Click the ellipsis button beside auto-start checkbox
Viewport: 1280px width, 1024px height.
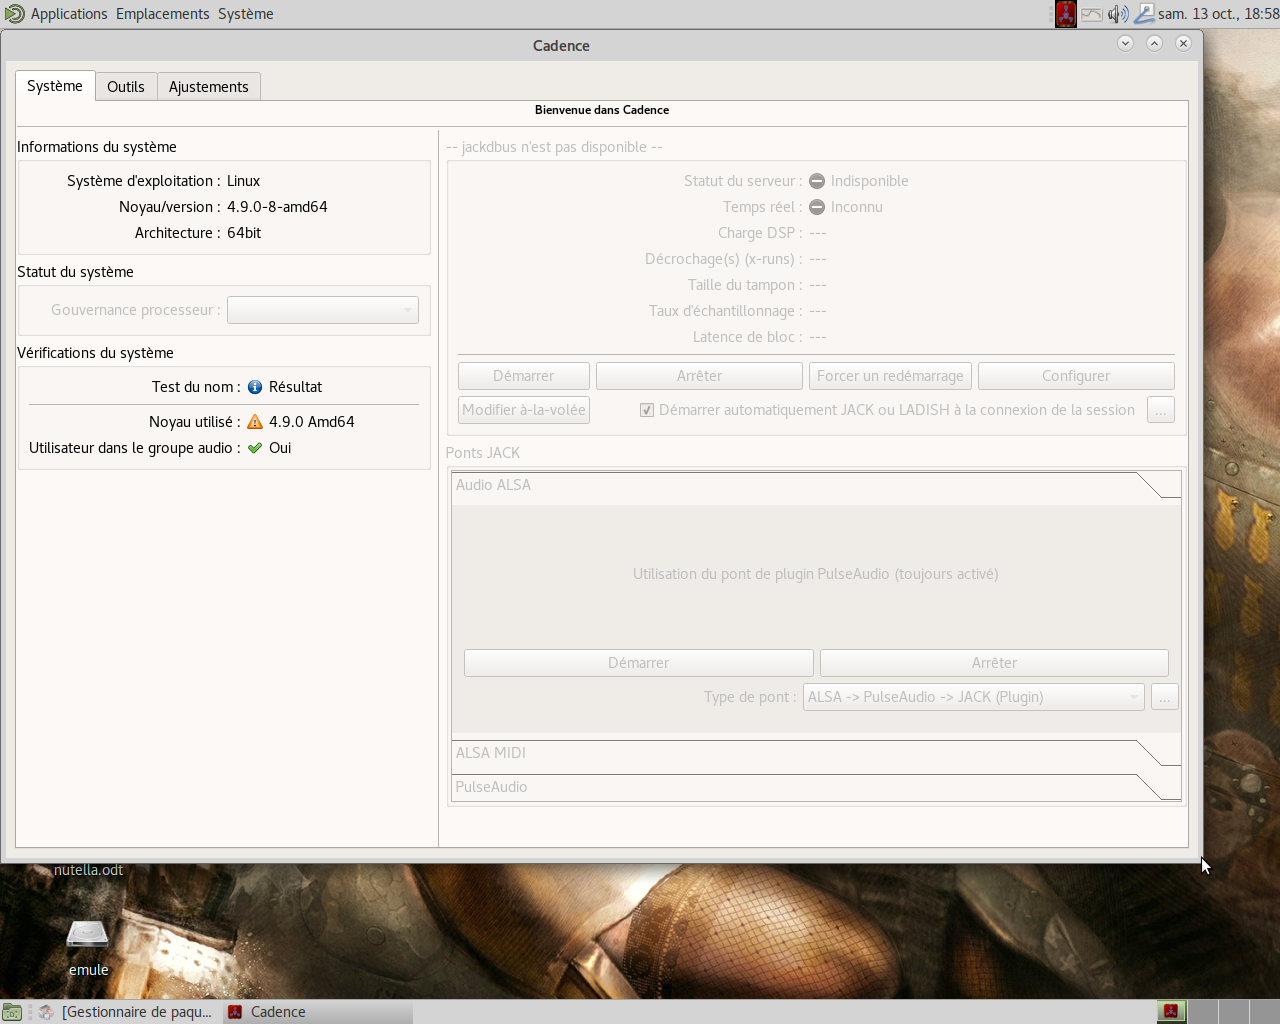pos(1161,410)
